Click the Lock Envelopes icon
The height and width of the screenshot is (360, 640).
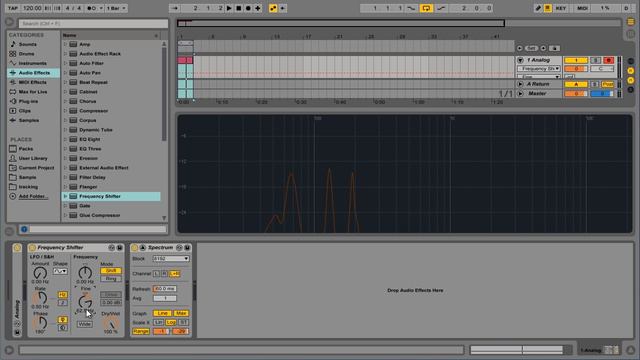coord(554,48)
